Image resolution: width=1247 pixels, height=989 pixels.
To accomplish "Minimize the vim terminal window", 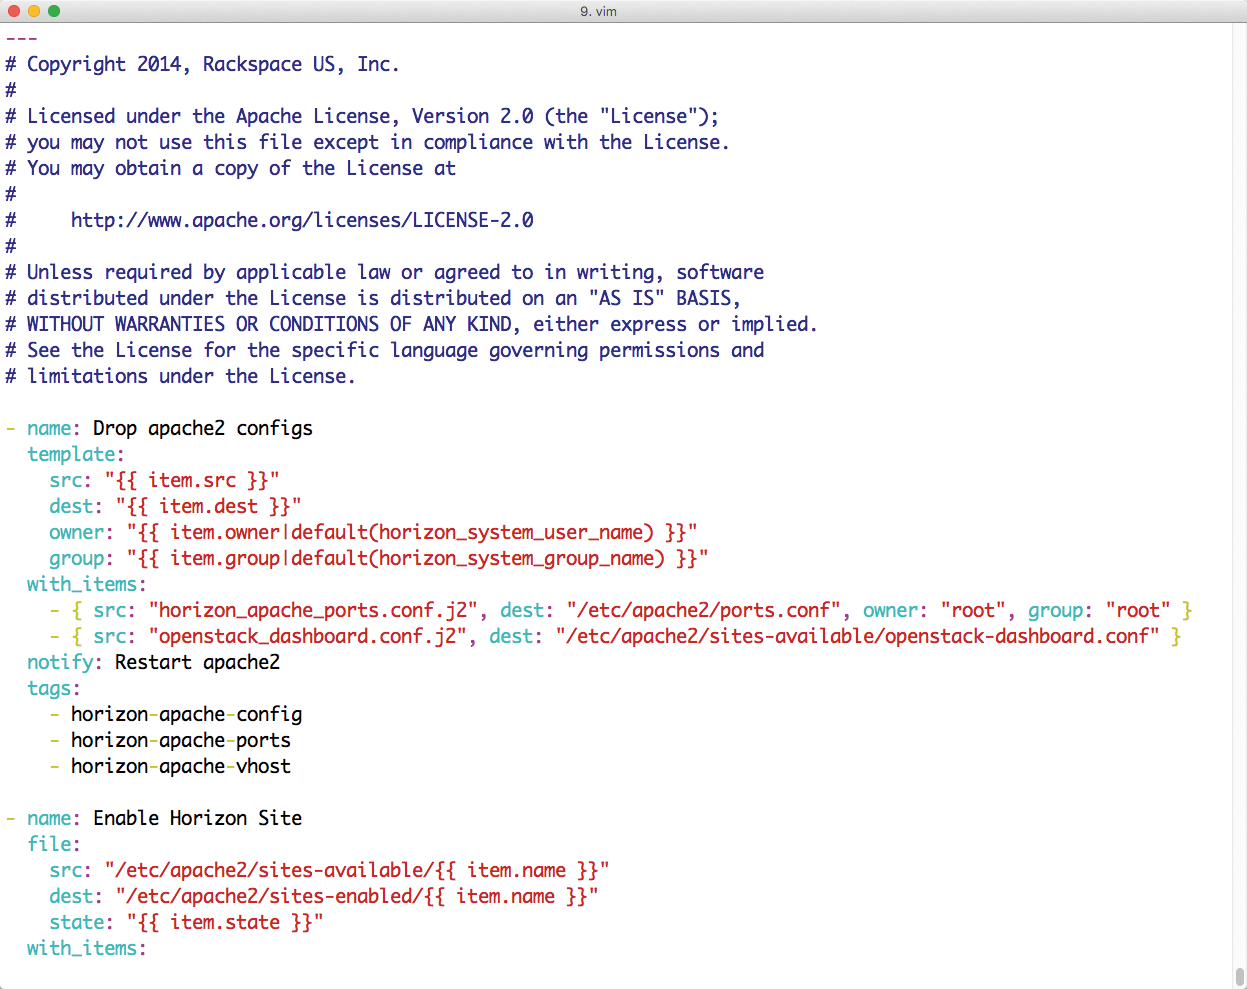I will pos(34,11).
